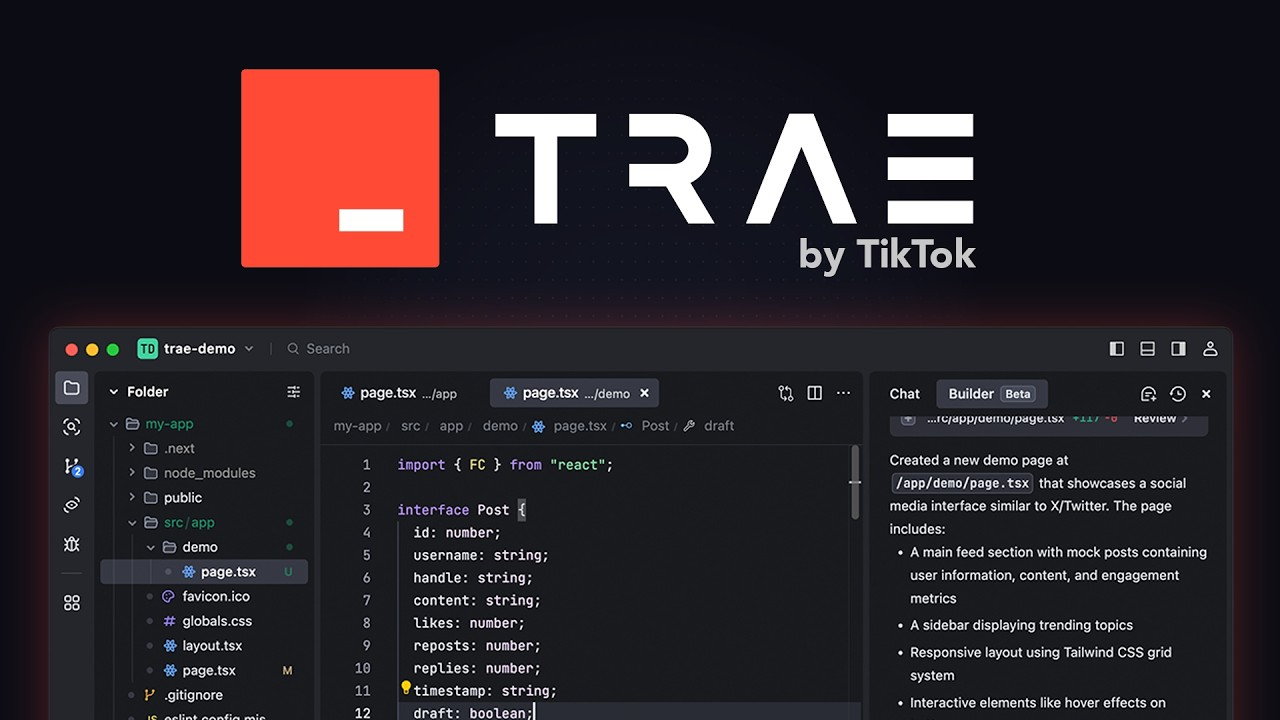Toggle the left sidebar layout icon
Image resolution: width=1280 pixels, height=720 pixels.
point(1117,349)
